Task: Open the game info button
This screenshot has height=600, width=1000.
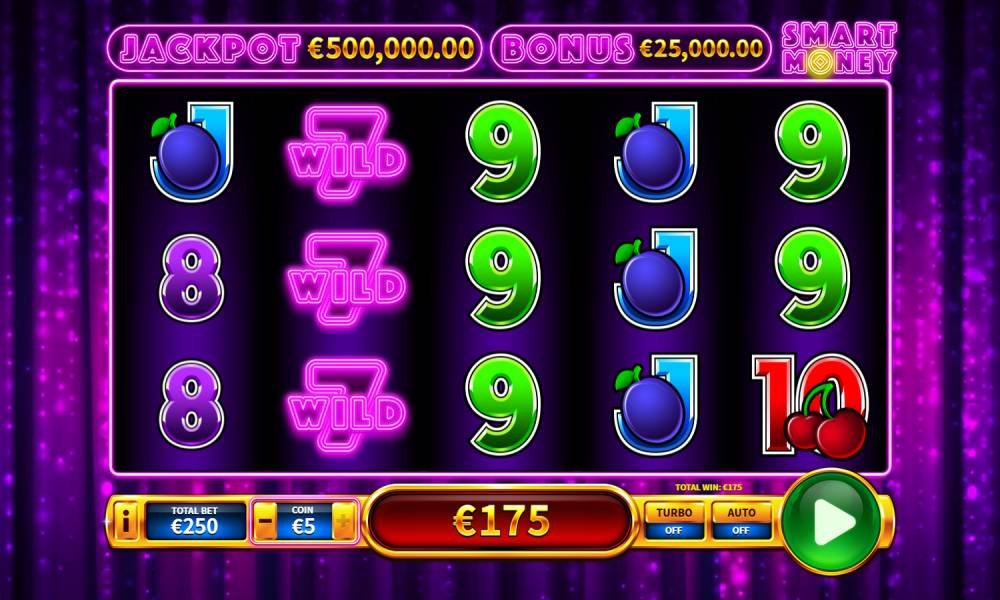Action: pyautogui.click(x=126, y=522)
